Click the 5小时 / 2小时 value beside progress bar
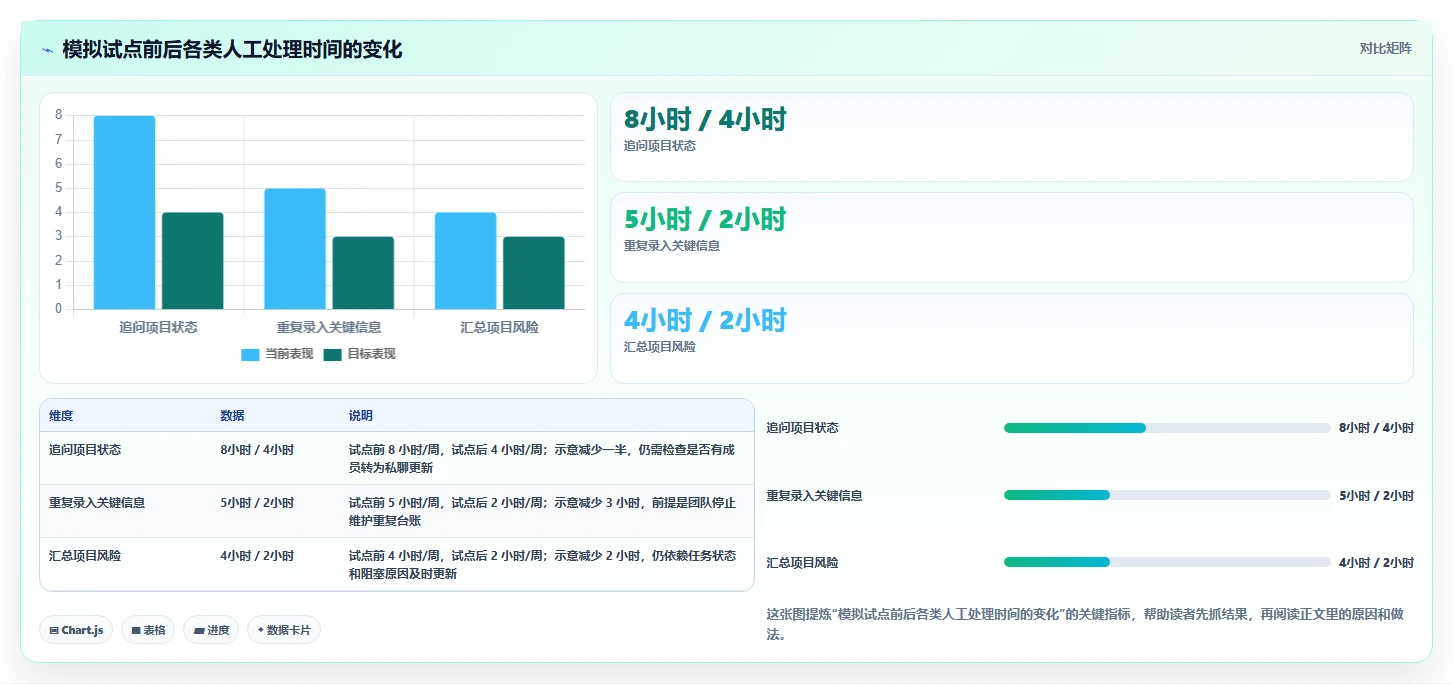This screenshot has width=1453, height=684. [1376, 495]
